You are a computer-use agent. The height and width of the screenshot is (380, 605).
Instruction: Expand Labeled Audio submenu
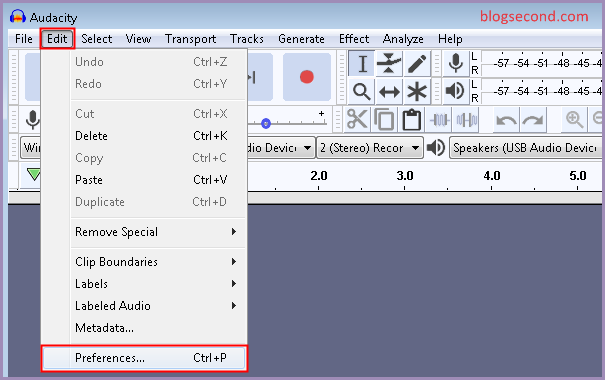click(144, 306)
